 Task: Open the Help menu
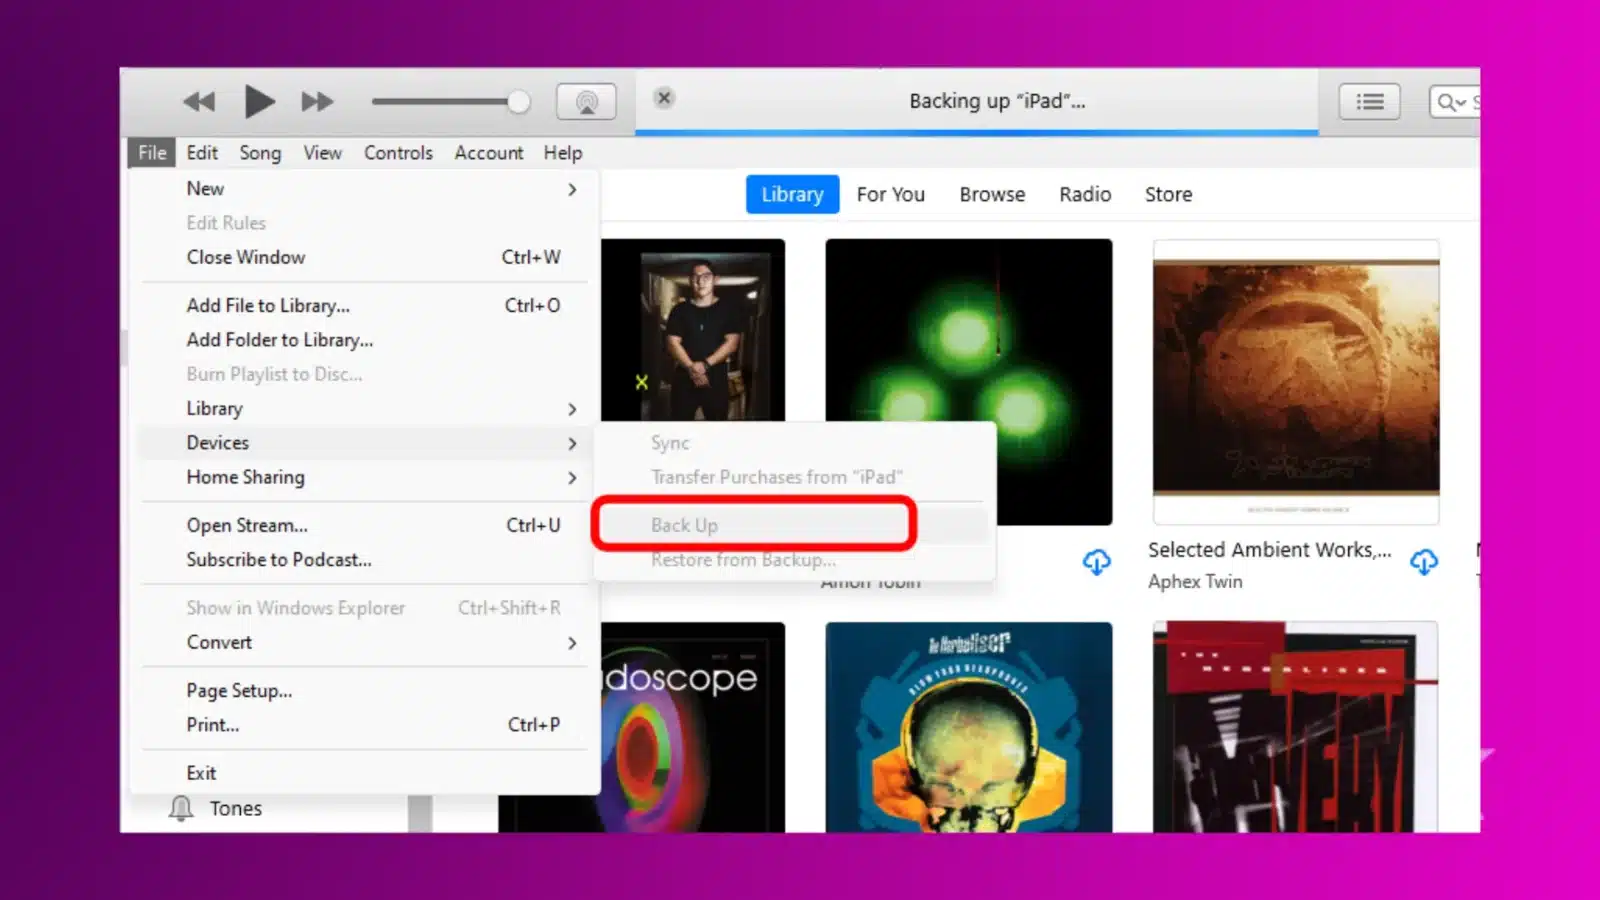(x=563, y=153)
